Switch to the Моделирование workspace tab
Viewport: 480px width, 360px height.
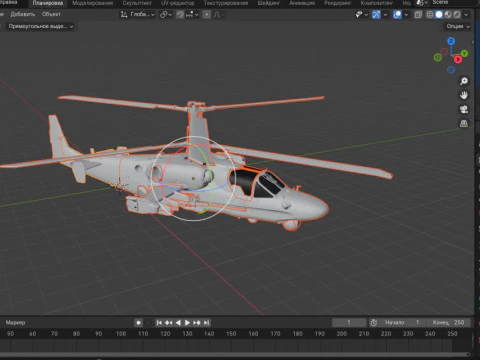[x=93, y=3]
